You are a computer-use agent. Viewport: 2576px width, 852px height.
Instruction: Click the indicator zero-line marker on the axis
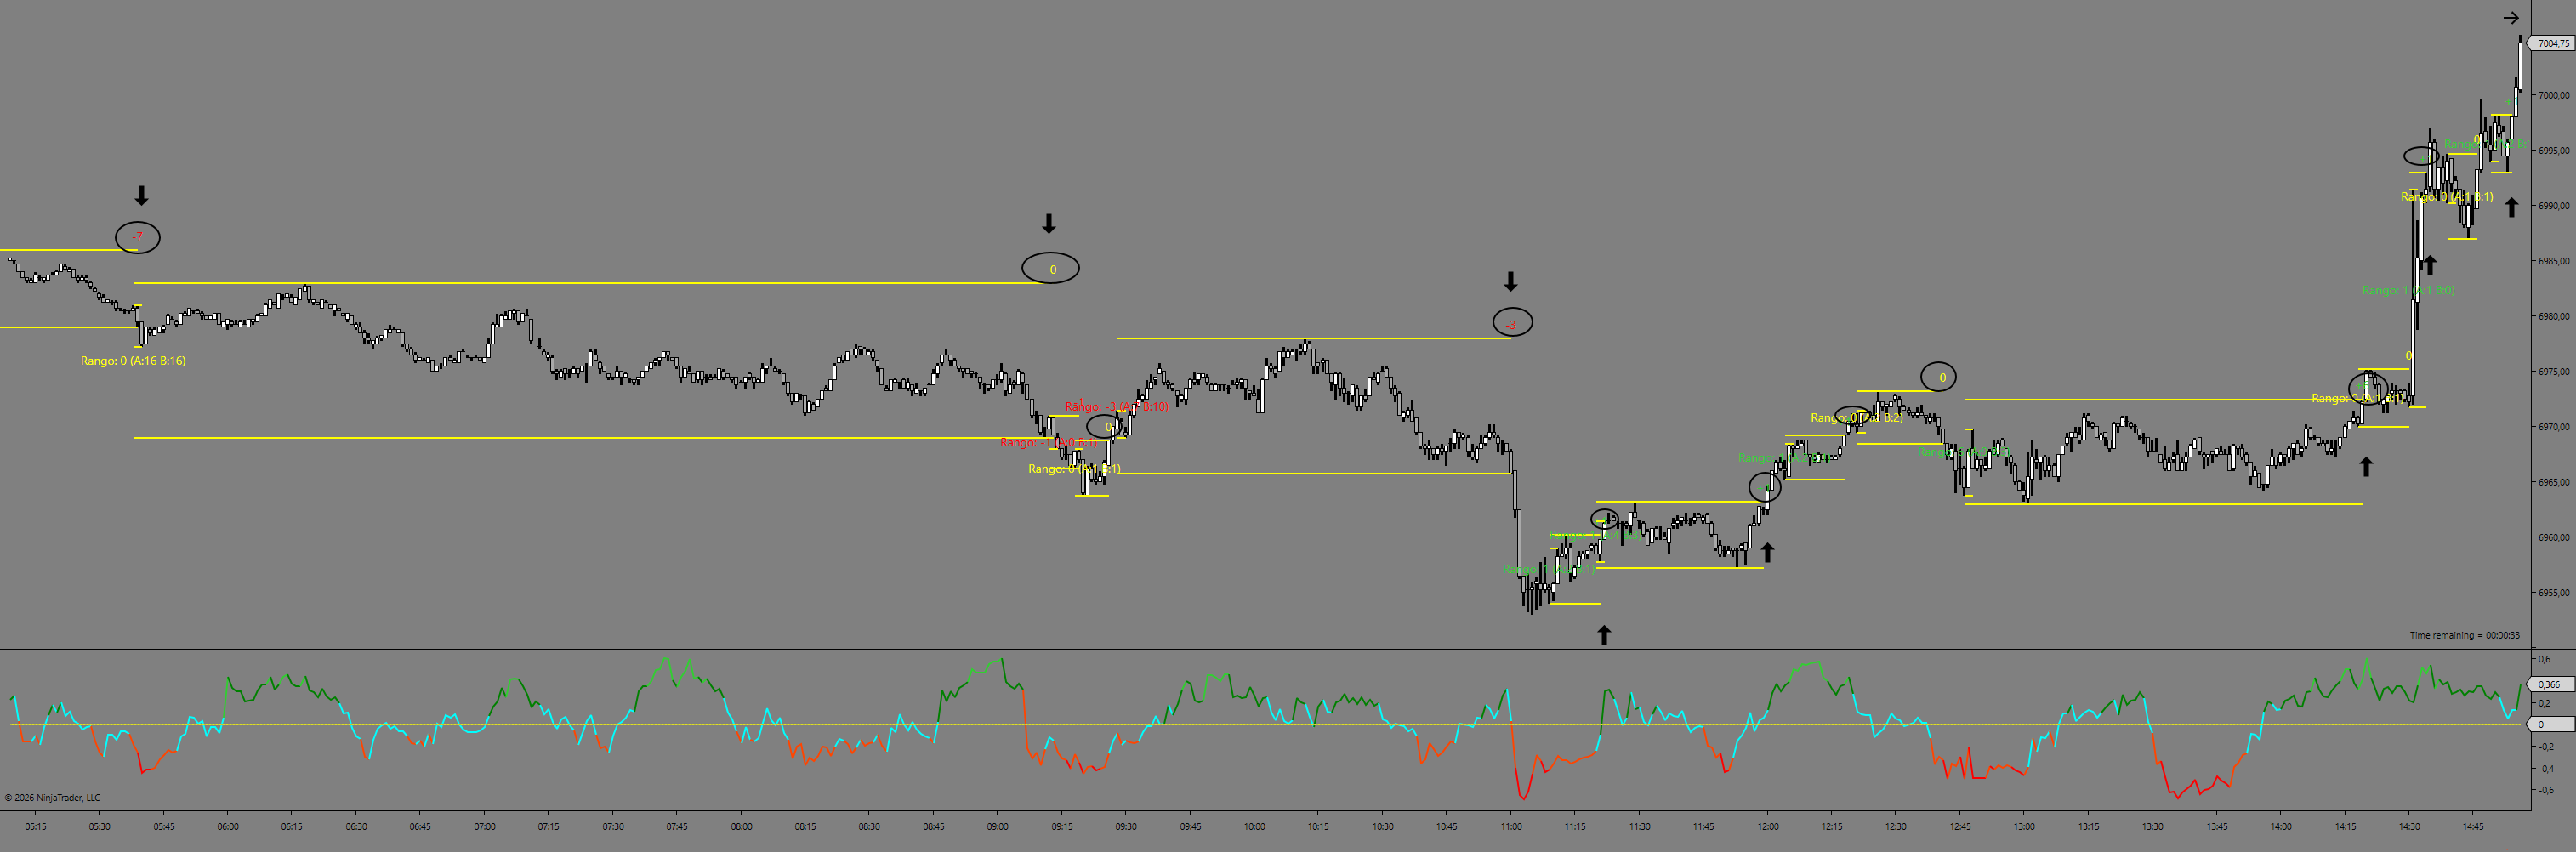[x=2549, y=724]
